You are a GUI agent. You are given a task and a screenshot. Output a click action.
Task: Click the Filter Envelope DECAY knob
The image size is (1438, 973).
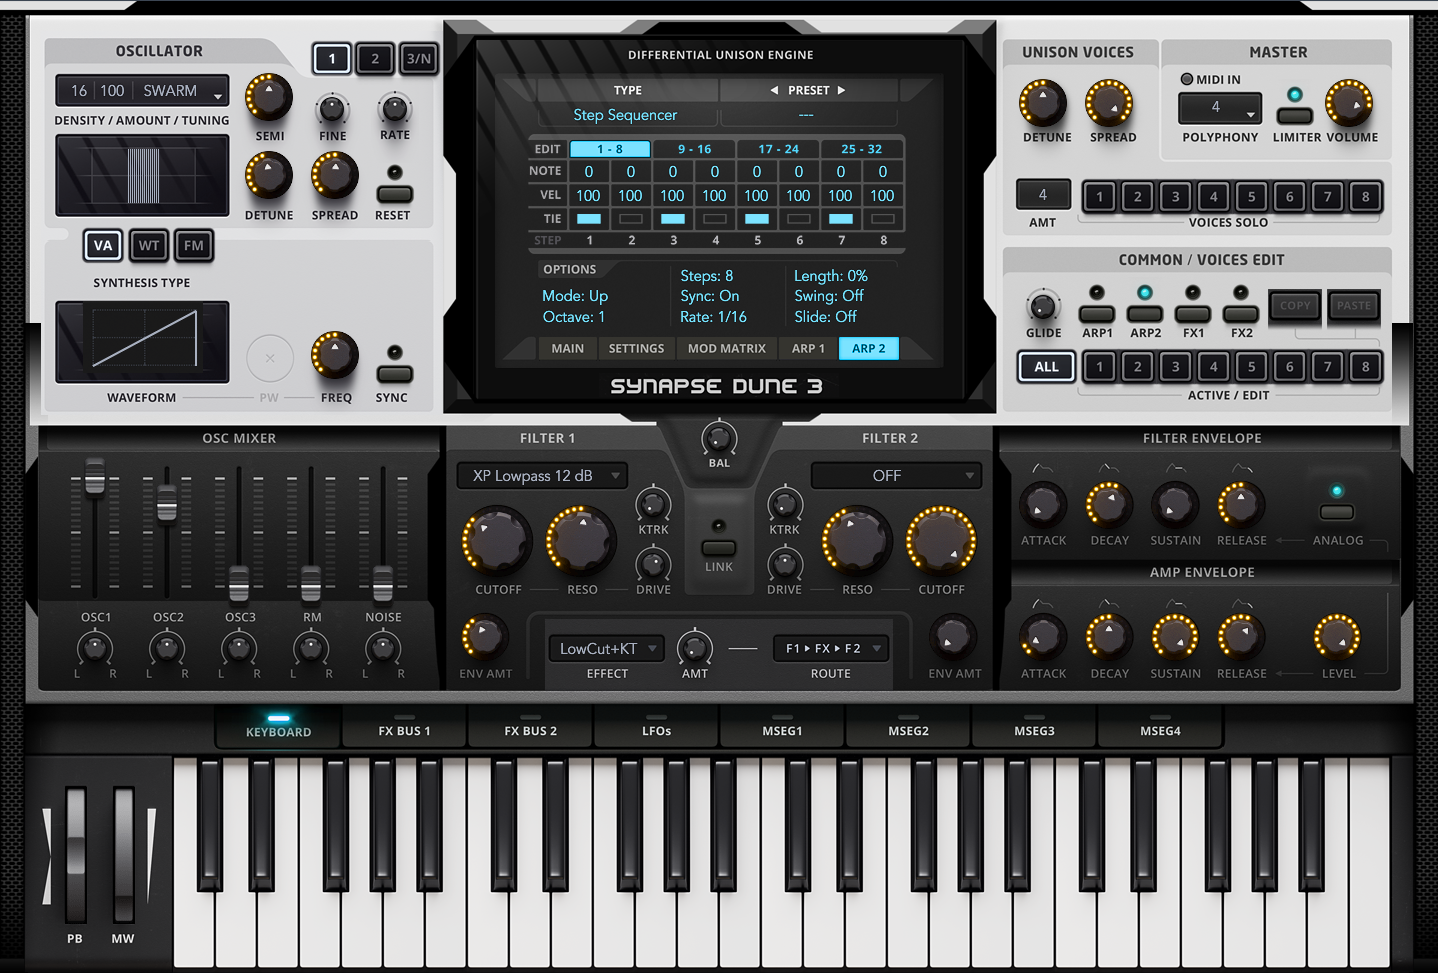pyautogui.click(x=1108, y=505)
